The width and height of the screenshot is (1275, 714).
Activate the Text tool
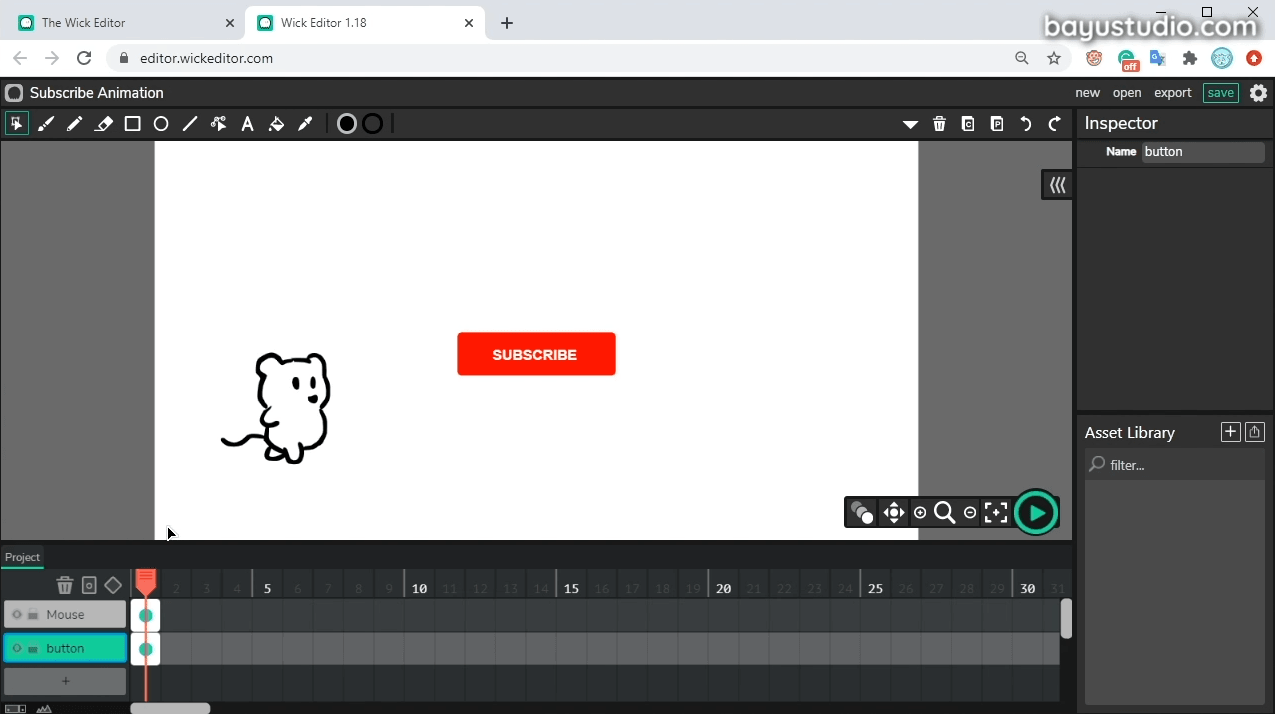pyautogui.click(x=247, y=124)
